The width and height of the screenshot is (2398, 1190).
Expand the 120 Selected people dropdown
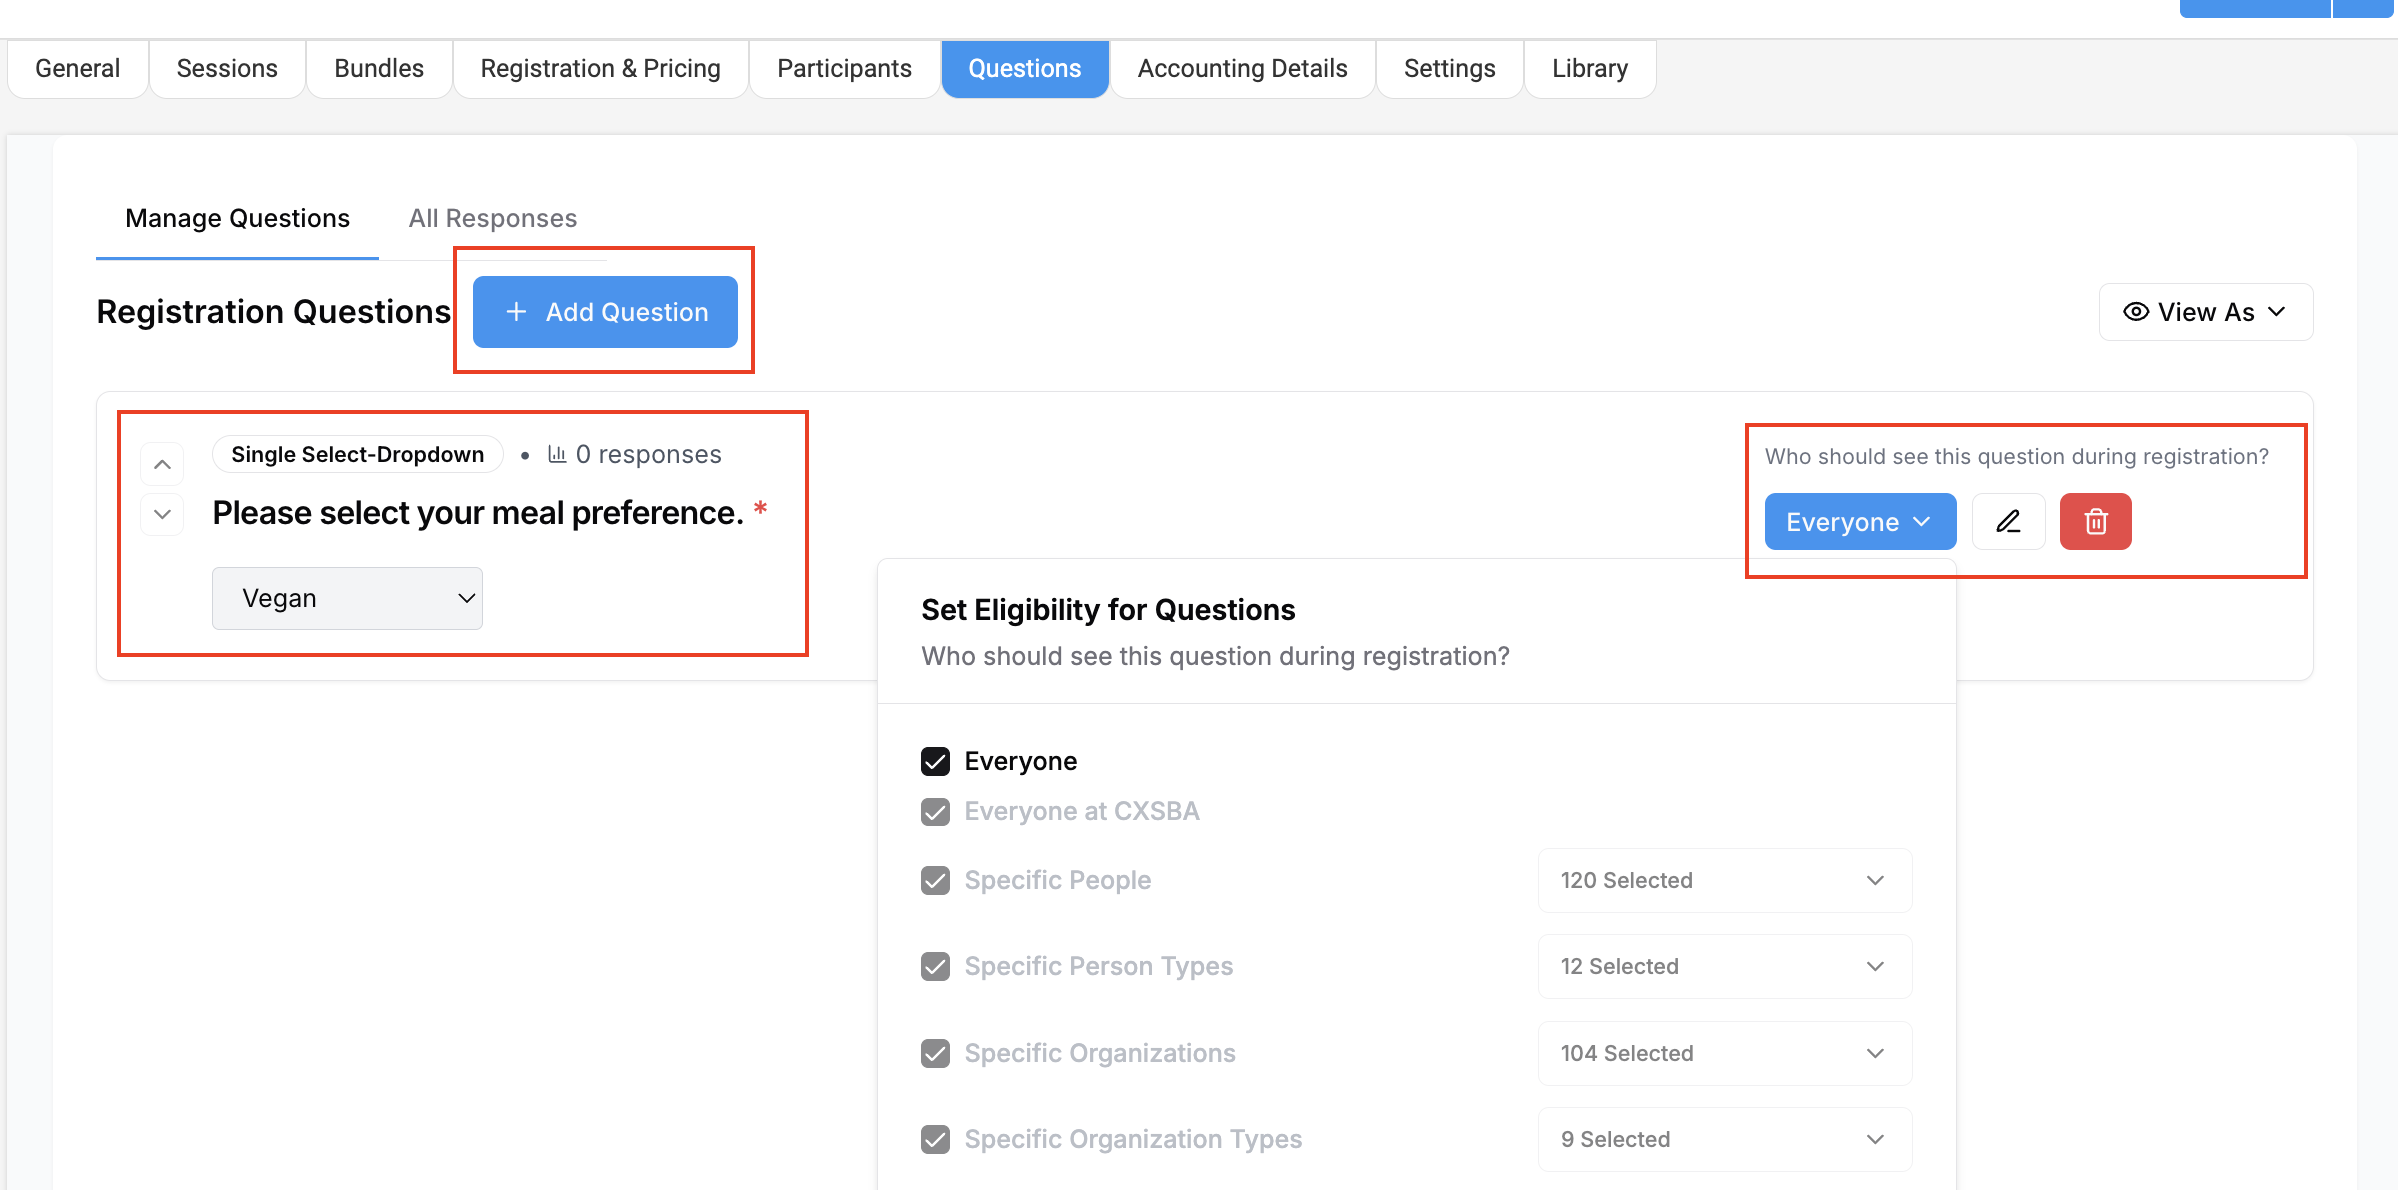point(1724,880)
